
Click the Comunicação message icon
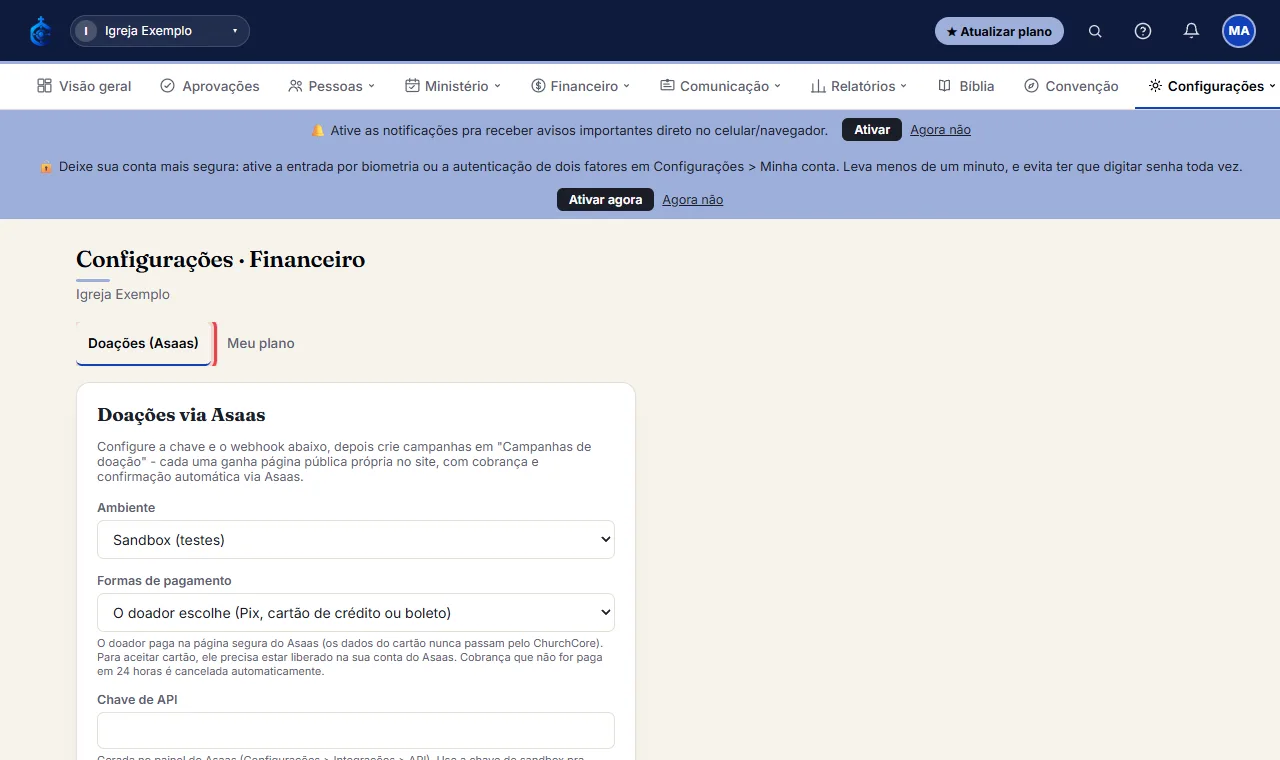667,86
